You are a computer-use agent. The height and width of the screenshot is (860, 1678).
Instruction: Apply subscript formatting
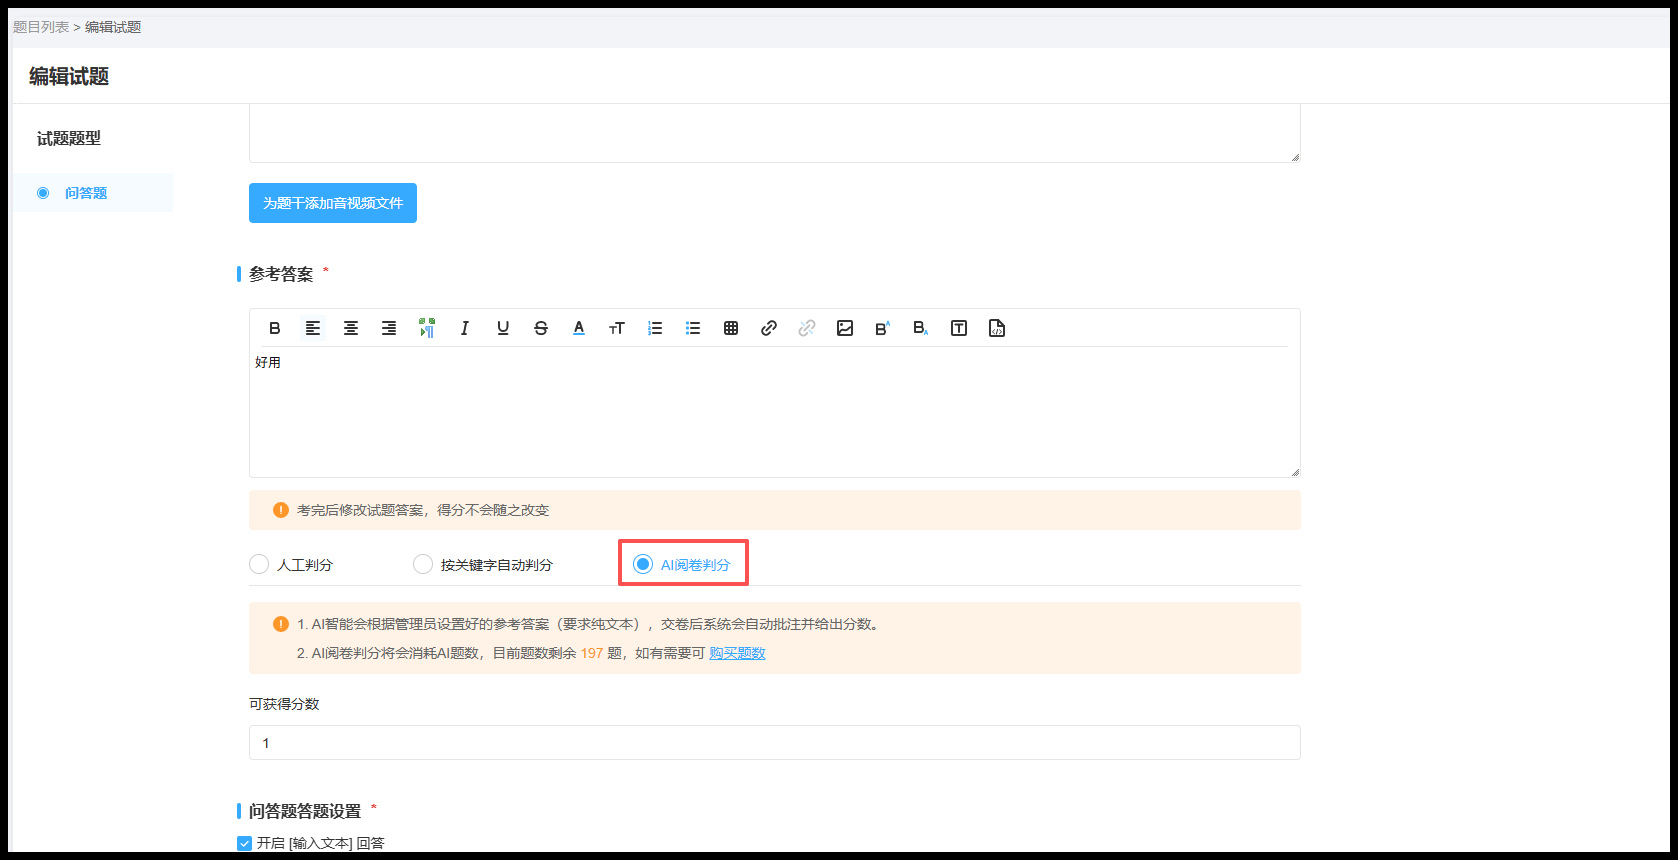(921, 328)
